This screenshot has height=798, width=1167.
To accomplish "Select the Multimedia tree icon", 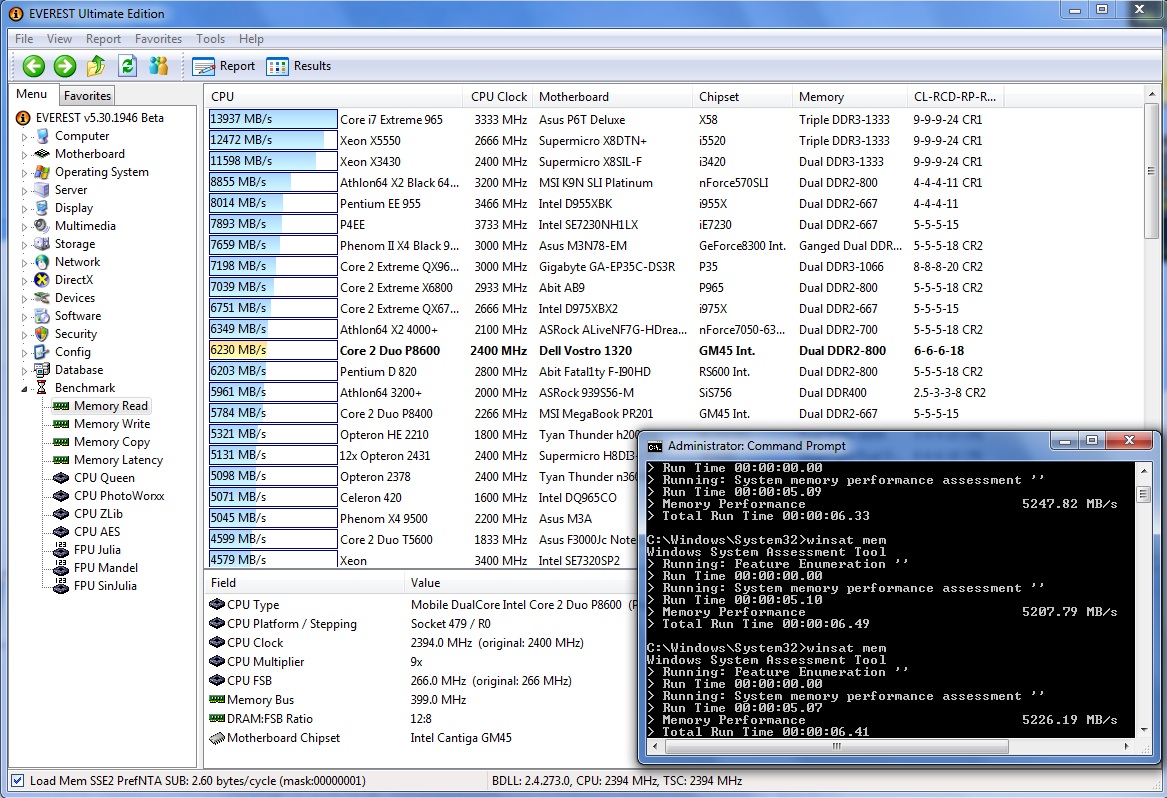I will (x=42, y=226).
